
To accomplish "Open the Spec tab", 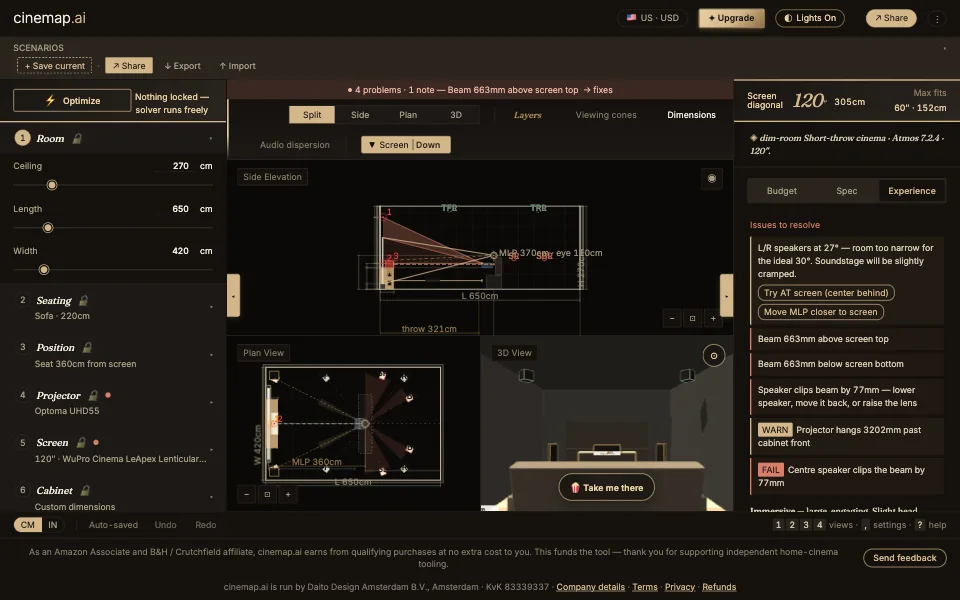I will [847, 191].
